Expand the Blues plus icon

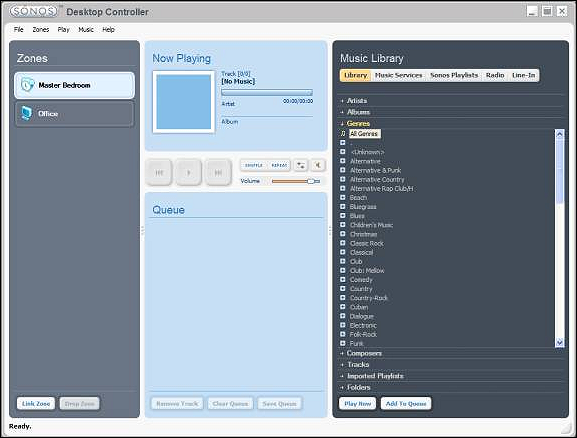(343, 216)
